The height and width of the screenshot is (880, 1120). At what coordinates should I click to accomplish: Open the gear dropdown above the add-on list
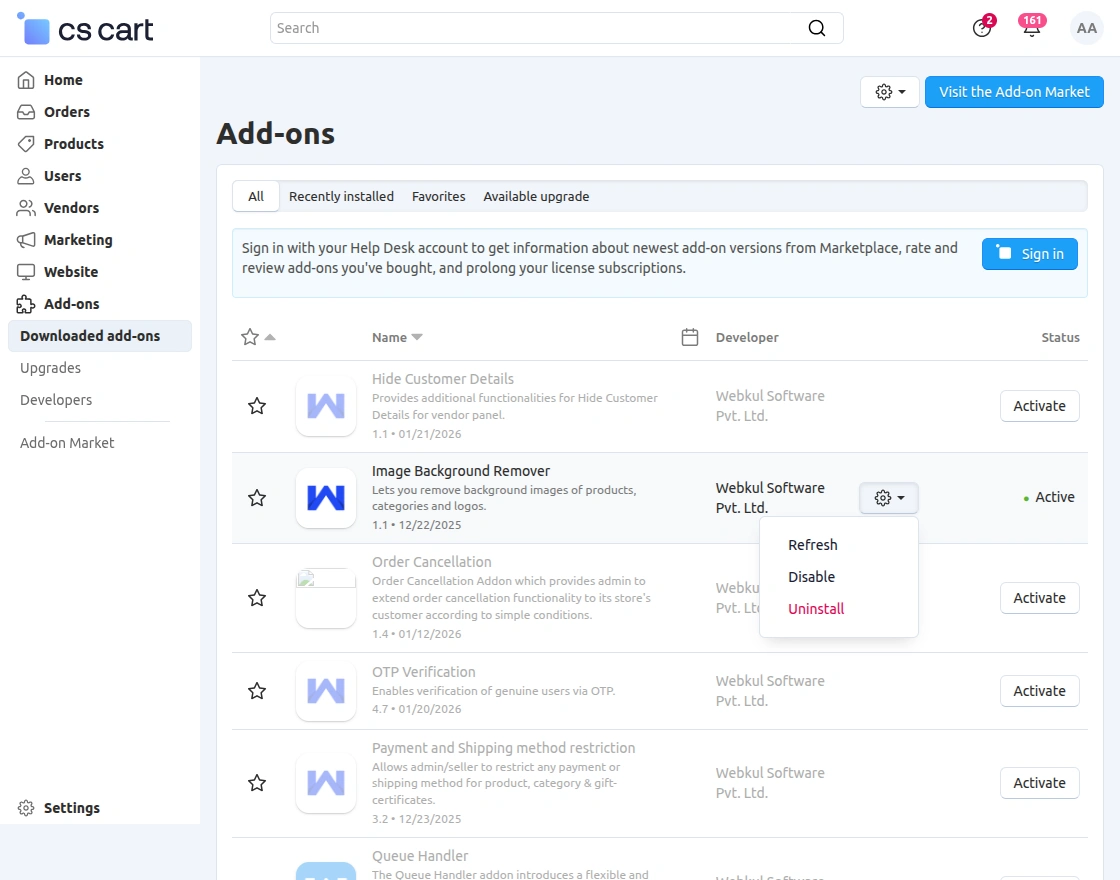point(888,91)
